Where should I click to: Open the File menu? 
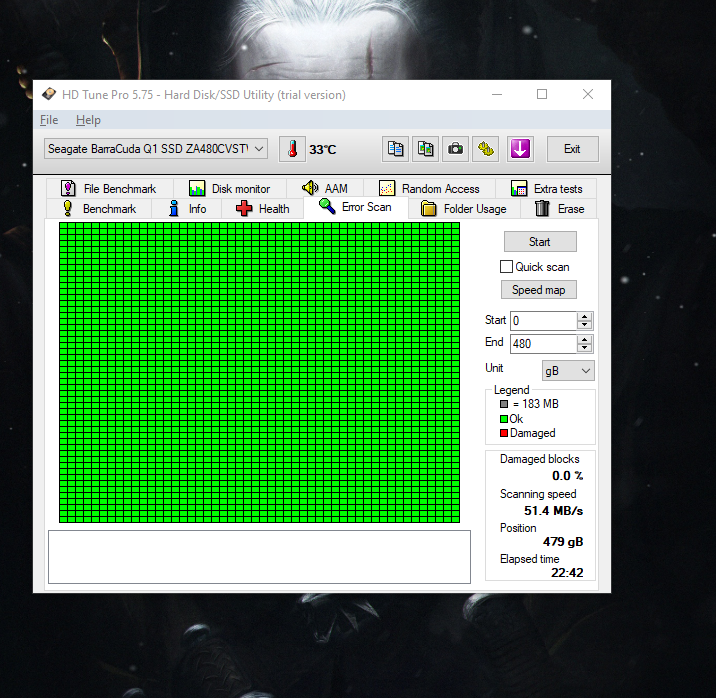coord(49,120)
